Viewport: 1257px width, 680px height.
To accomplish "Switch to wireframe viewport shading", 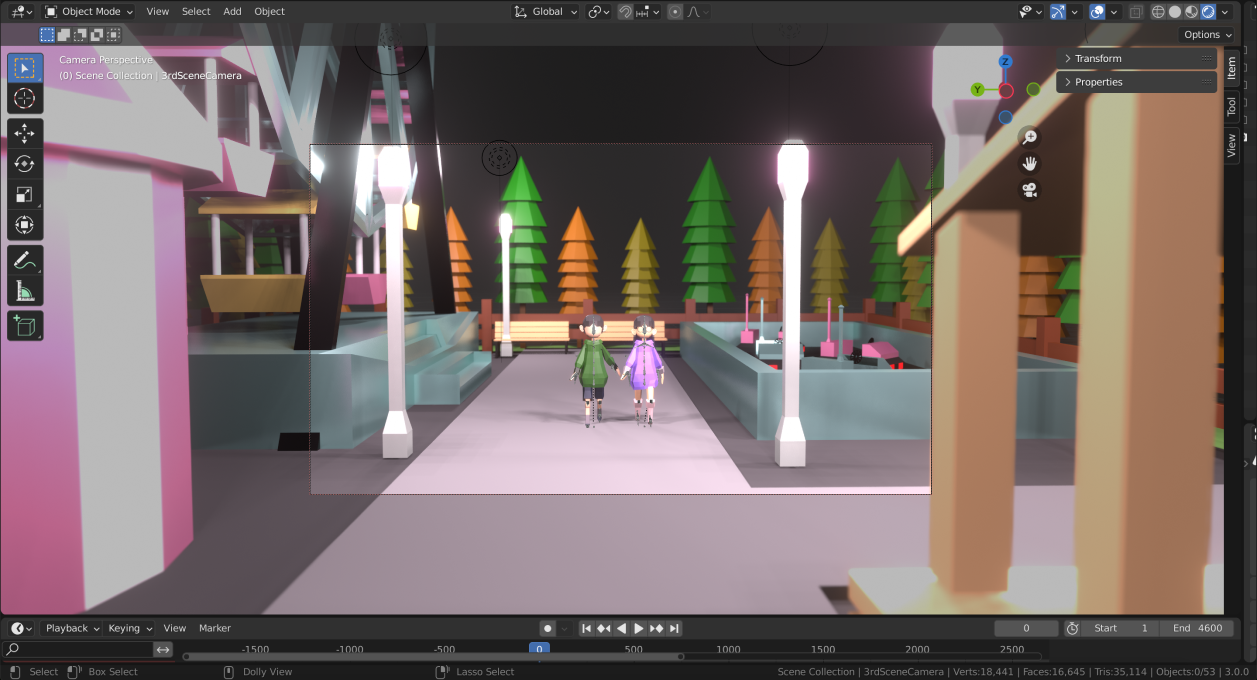I will 1158,12.
